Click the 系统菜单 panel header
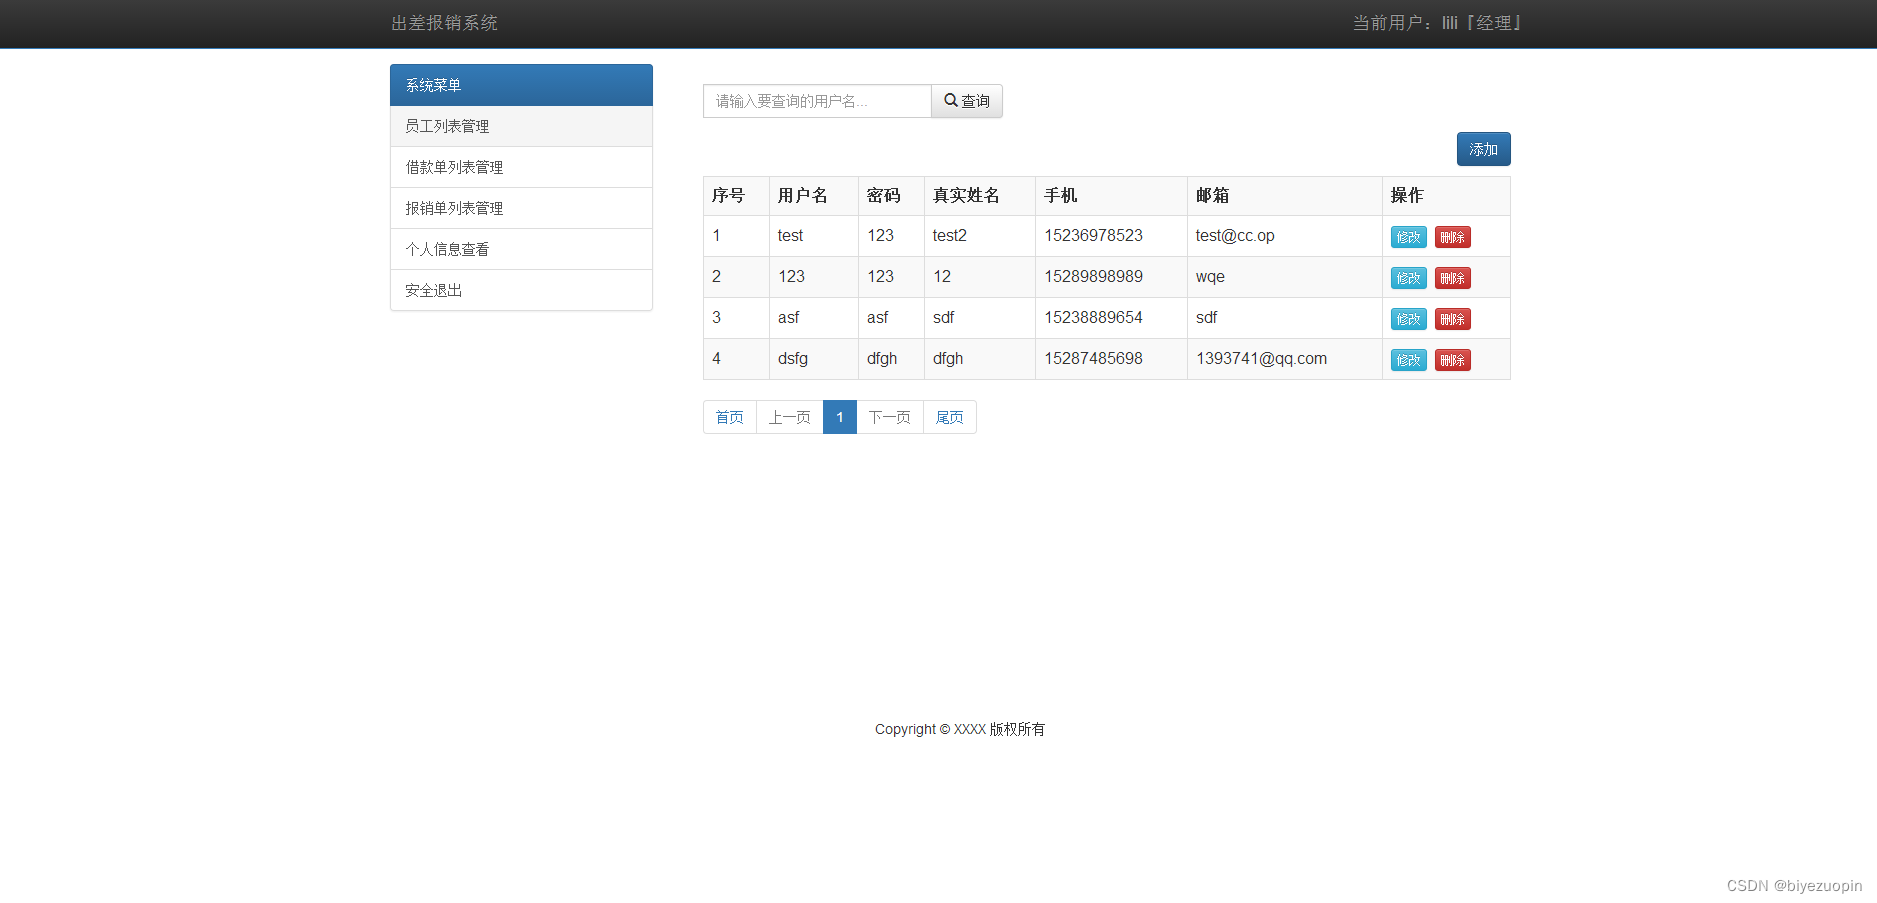 (521, 85)
